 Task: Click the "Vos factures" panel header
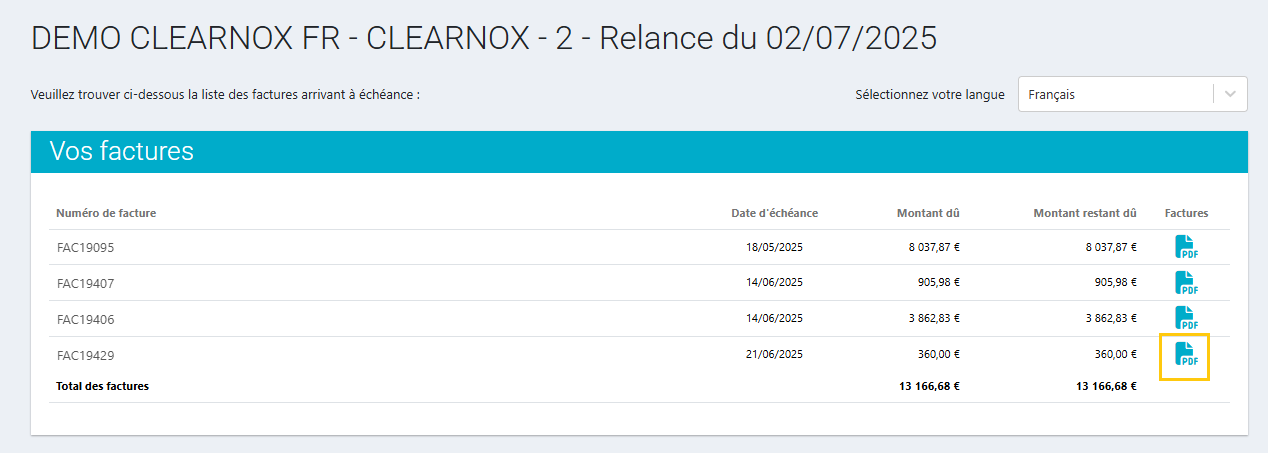[x=122, y=152]
